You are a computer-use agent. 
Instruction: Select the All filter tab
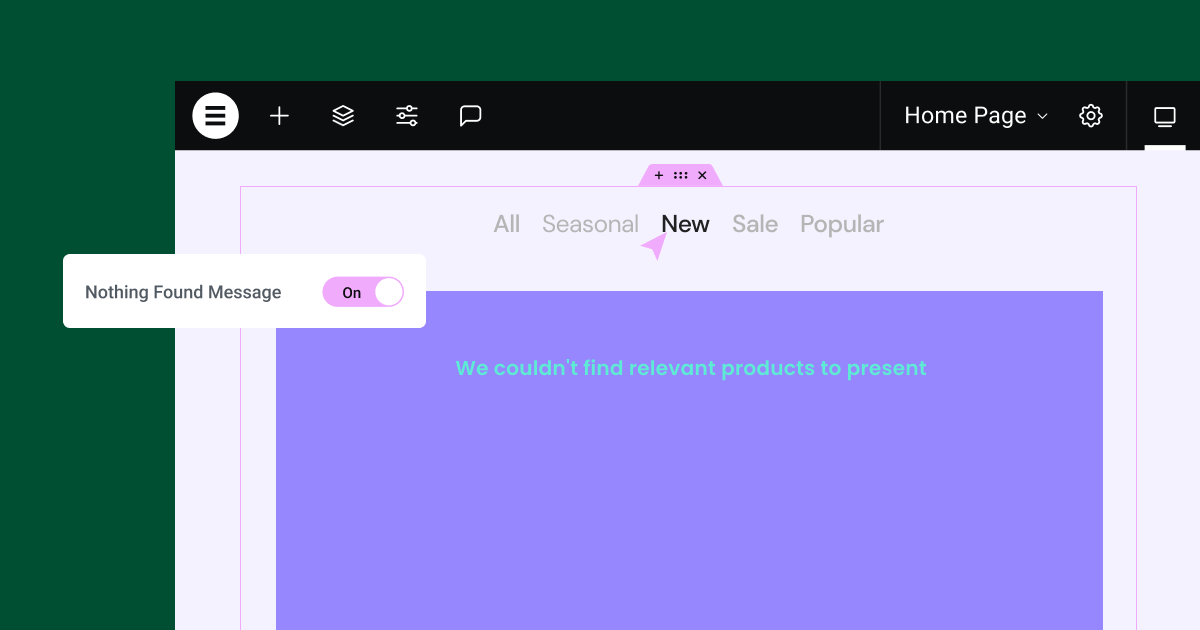pos(507,224)
